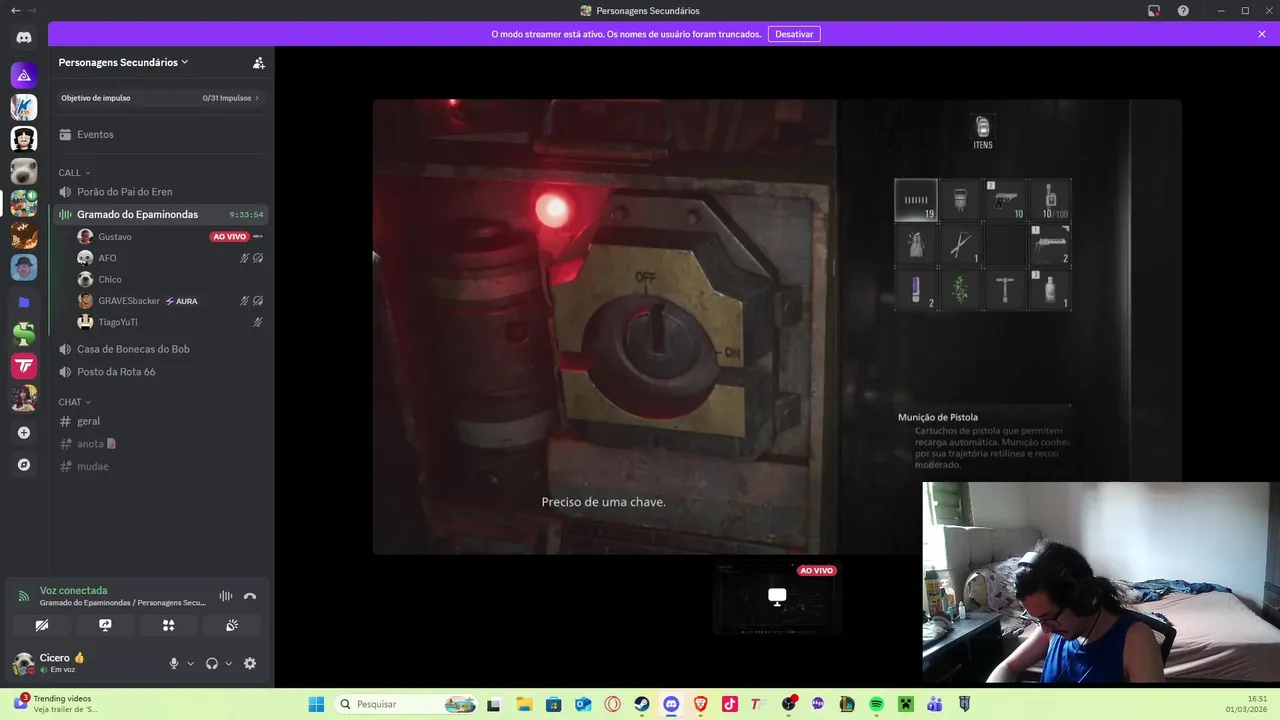Expand Objetivo de impulso boosts arrow

(257, 98)
